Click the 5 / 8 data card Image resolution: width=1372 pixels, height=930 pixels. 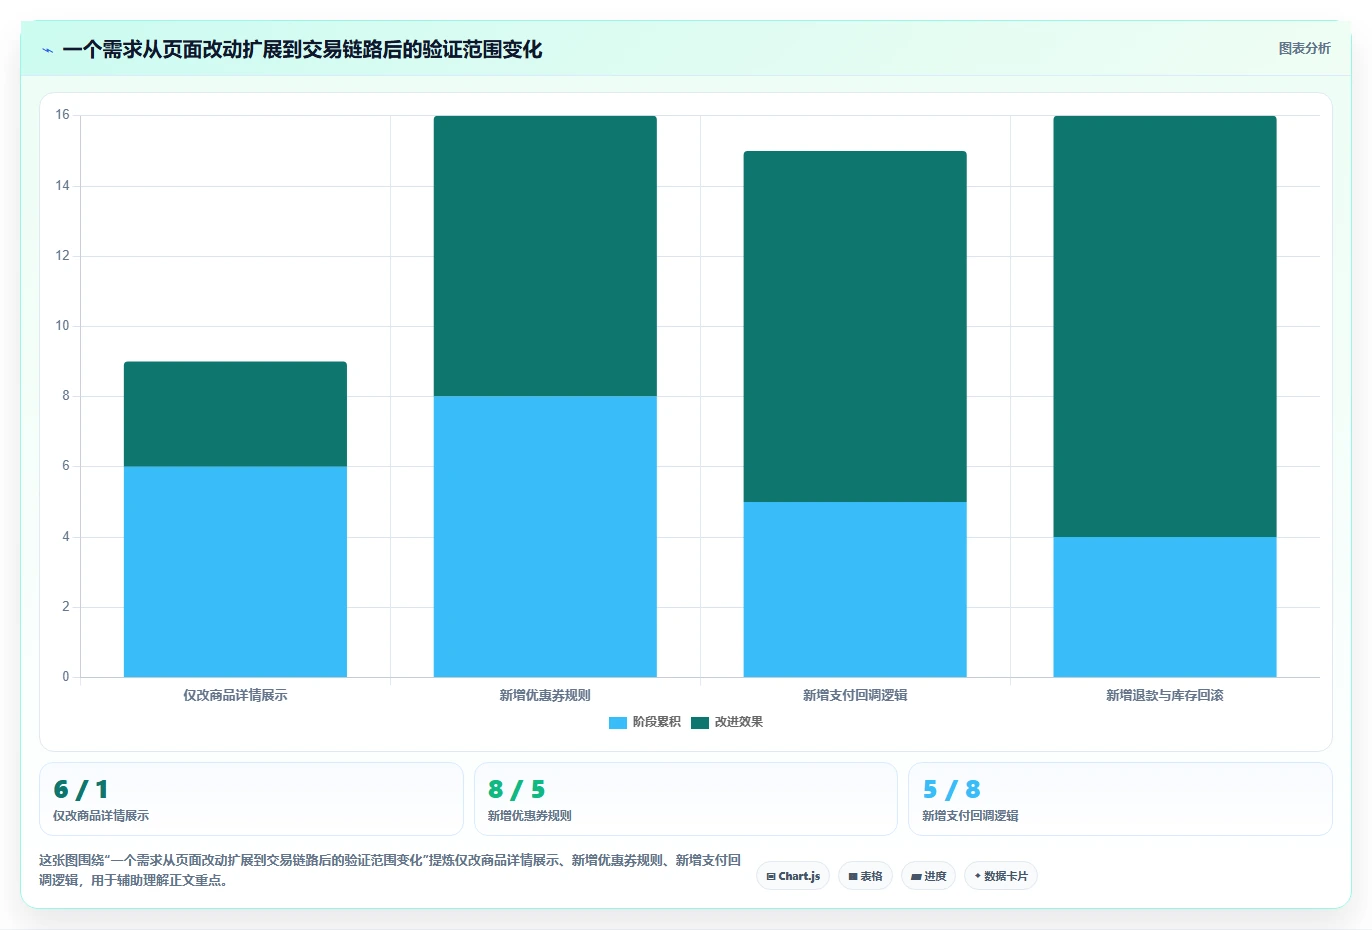(x=1120, y=799)
